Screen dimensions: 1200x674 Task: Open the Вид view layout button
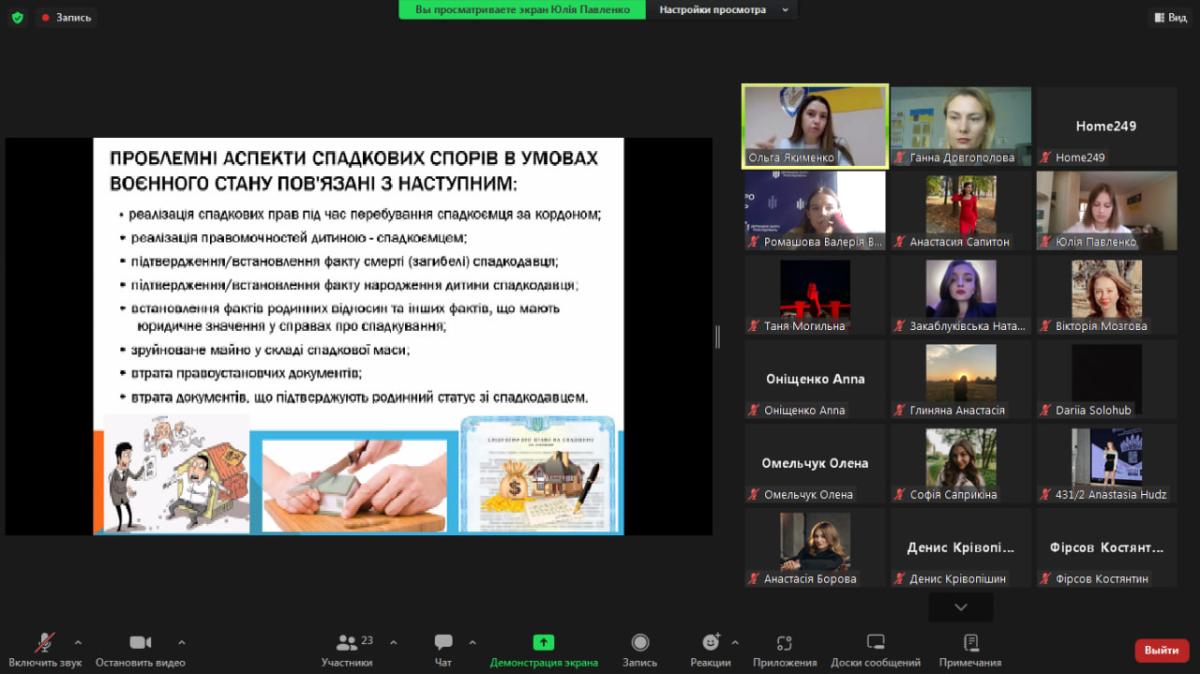pos(1170,17)
